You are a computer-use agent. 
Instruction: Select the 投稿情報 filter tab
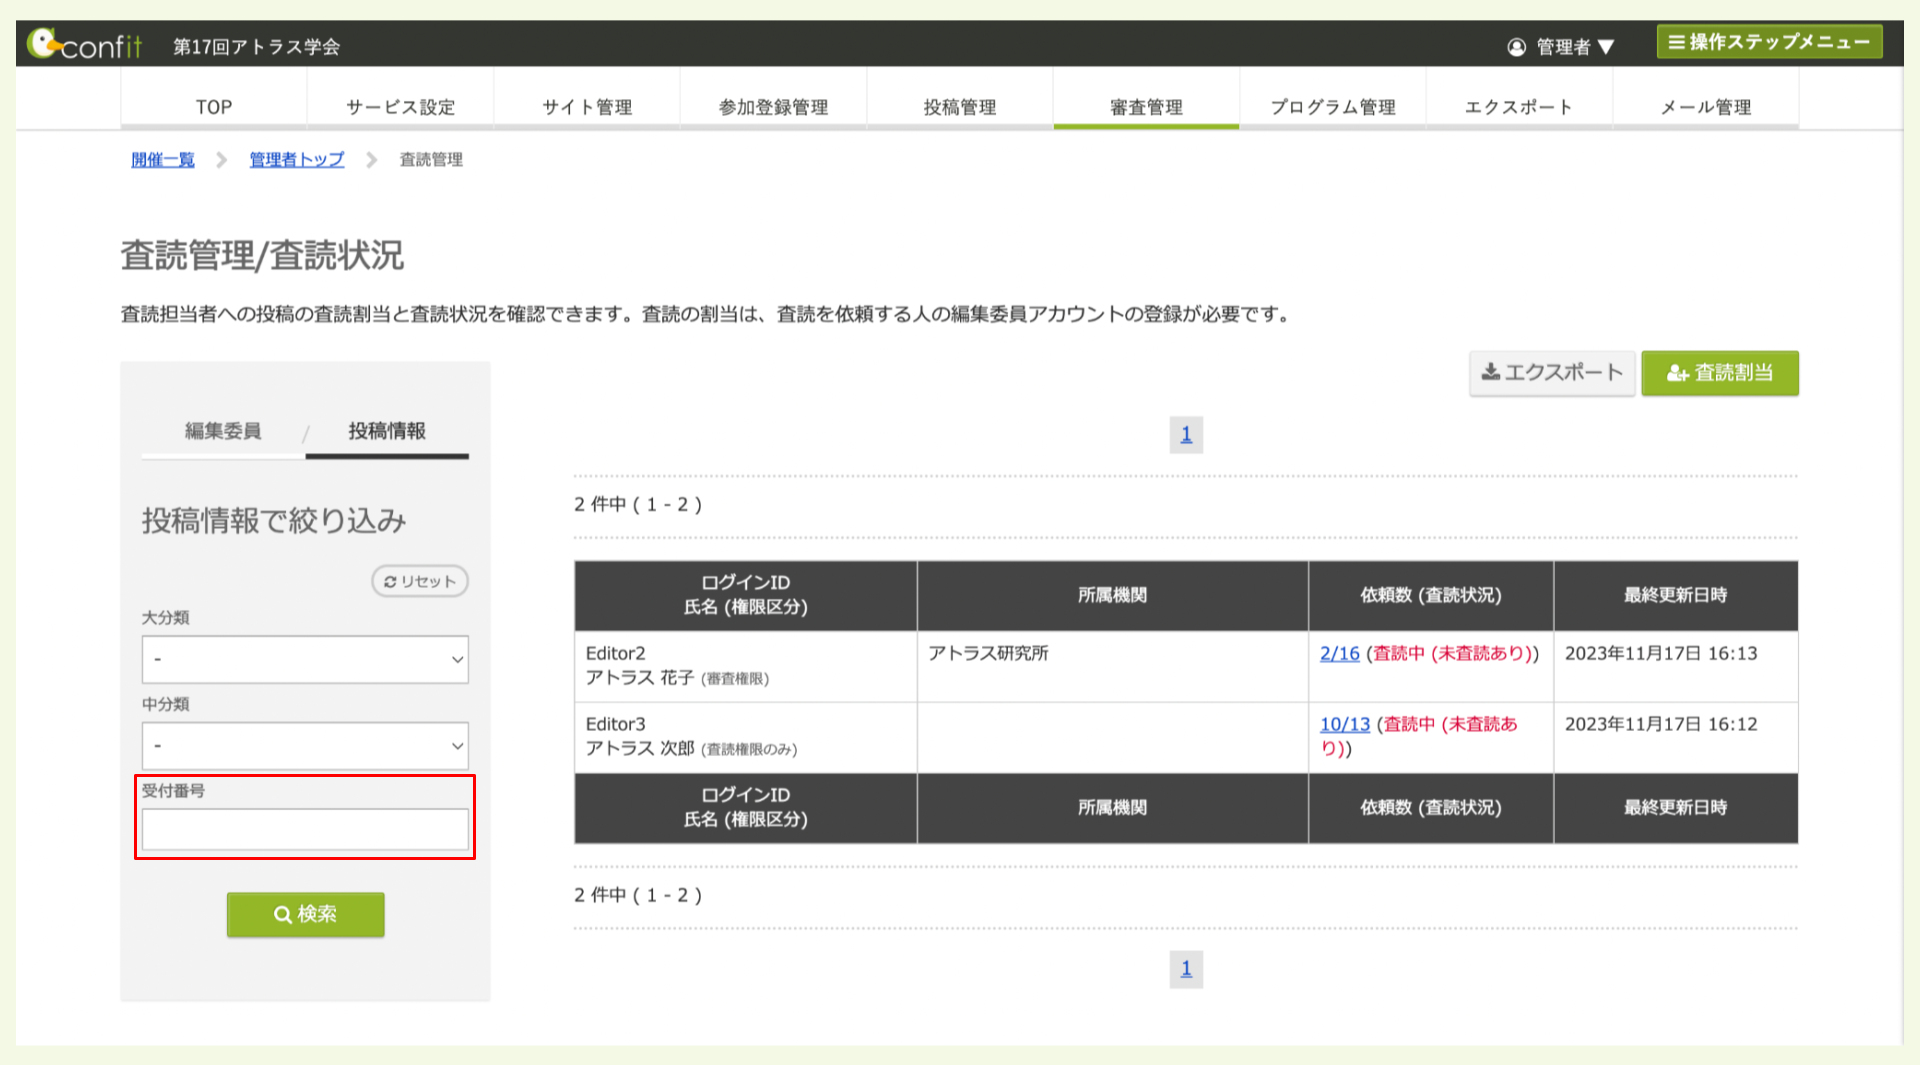tap(387, 431)
